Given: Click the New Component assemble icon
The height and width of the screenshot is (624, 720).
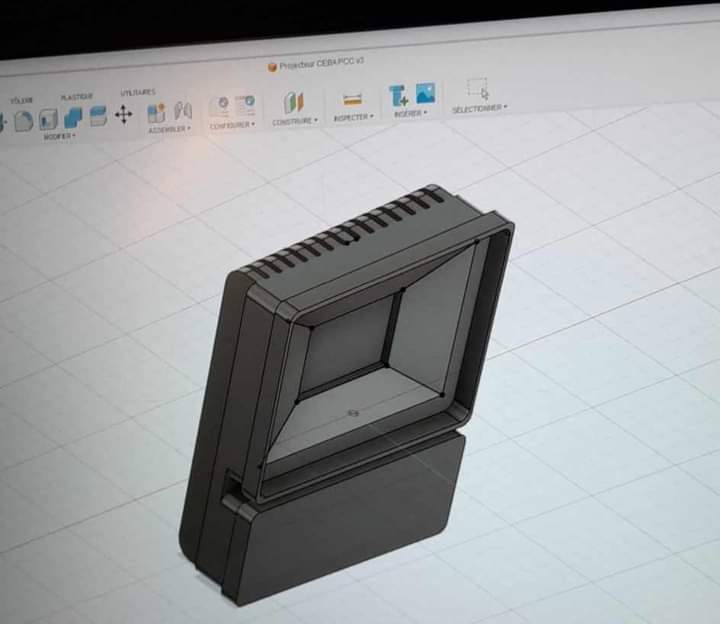Looking at the screenshot, I should coord(157,112).
